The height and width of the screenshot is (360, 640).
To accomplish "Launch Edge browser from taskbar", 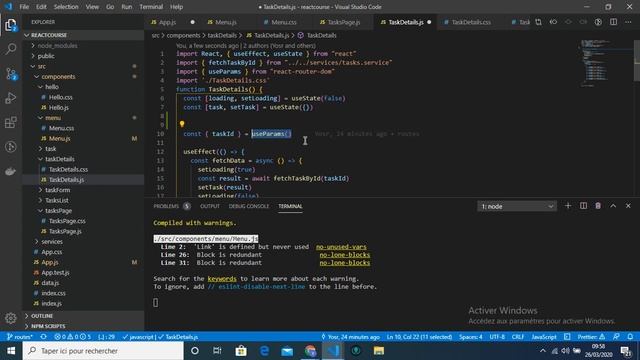I will (x=264, y=351).
